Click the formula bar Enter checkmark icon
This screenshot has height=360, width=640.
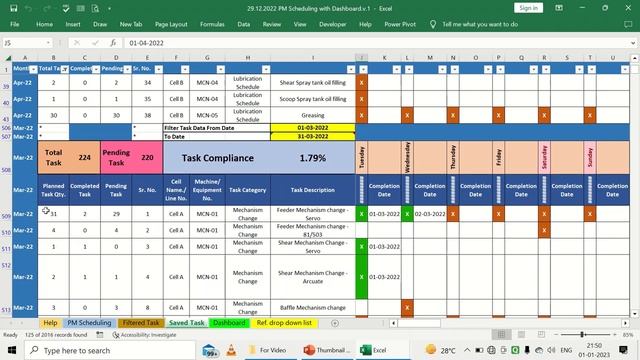pyautogui.click(x=95, y=43)
